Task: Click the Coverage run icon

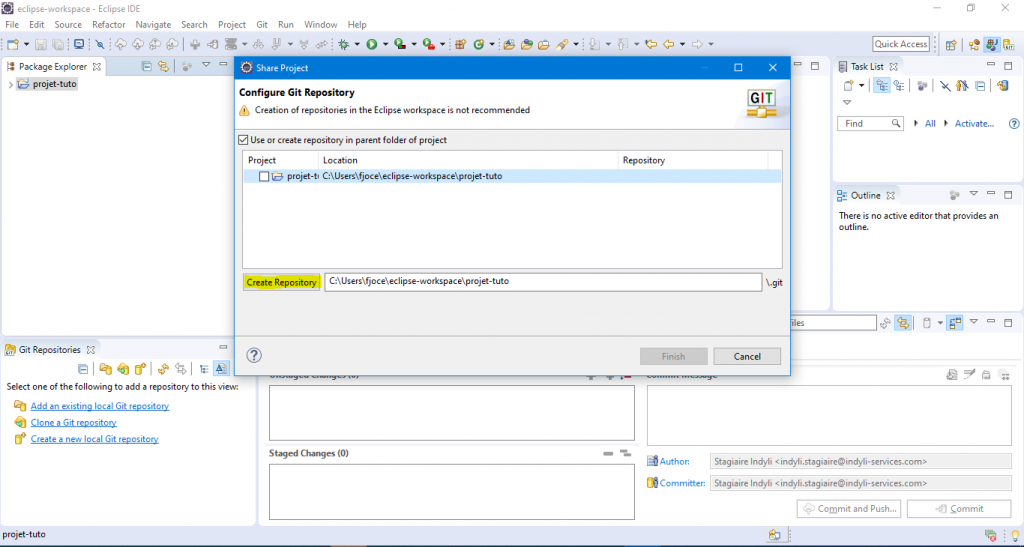Action: [400, 44]
